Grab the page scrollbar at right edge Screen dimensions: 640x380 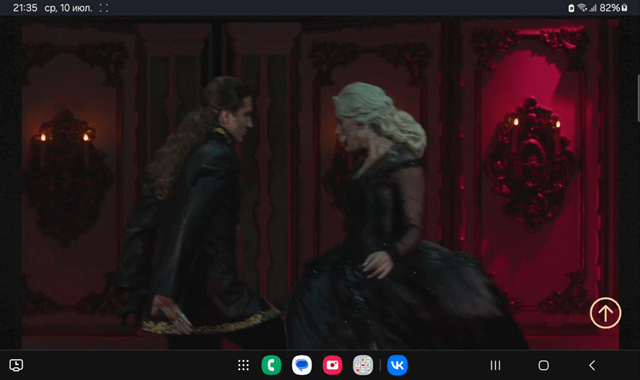(x=638, y=98)
